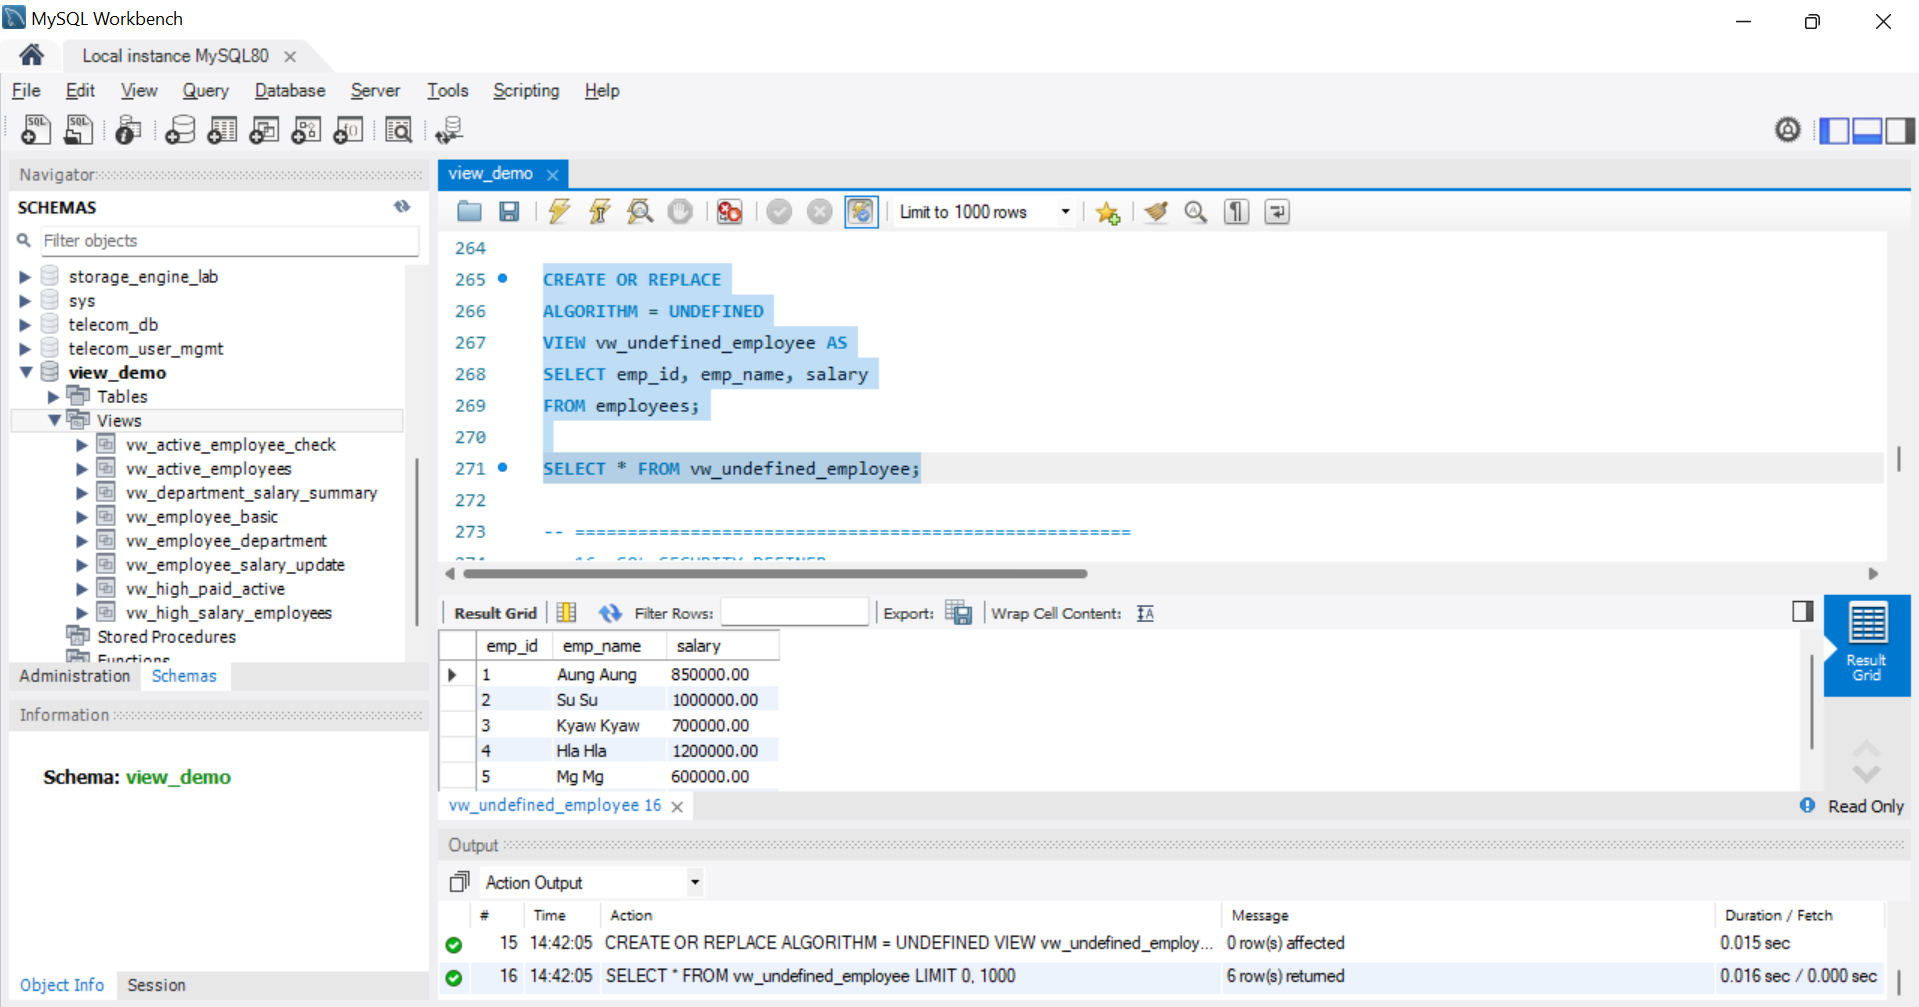Open find panel magnifier icon
This screenshot has width=1919, height=1007.
1196,212
